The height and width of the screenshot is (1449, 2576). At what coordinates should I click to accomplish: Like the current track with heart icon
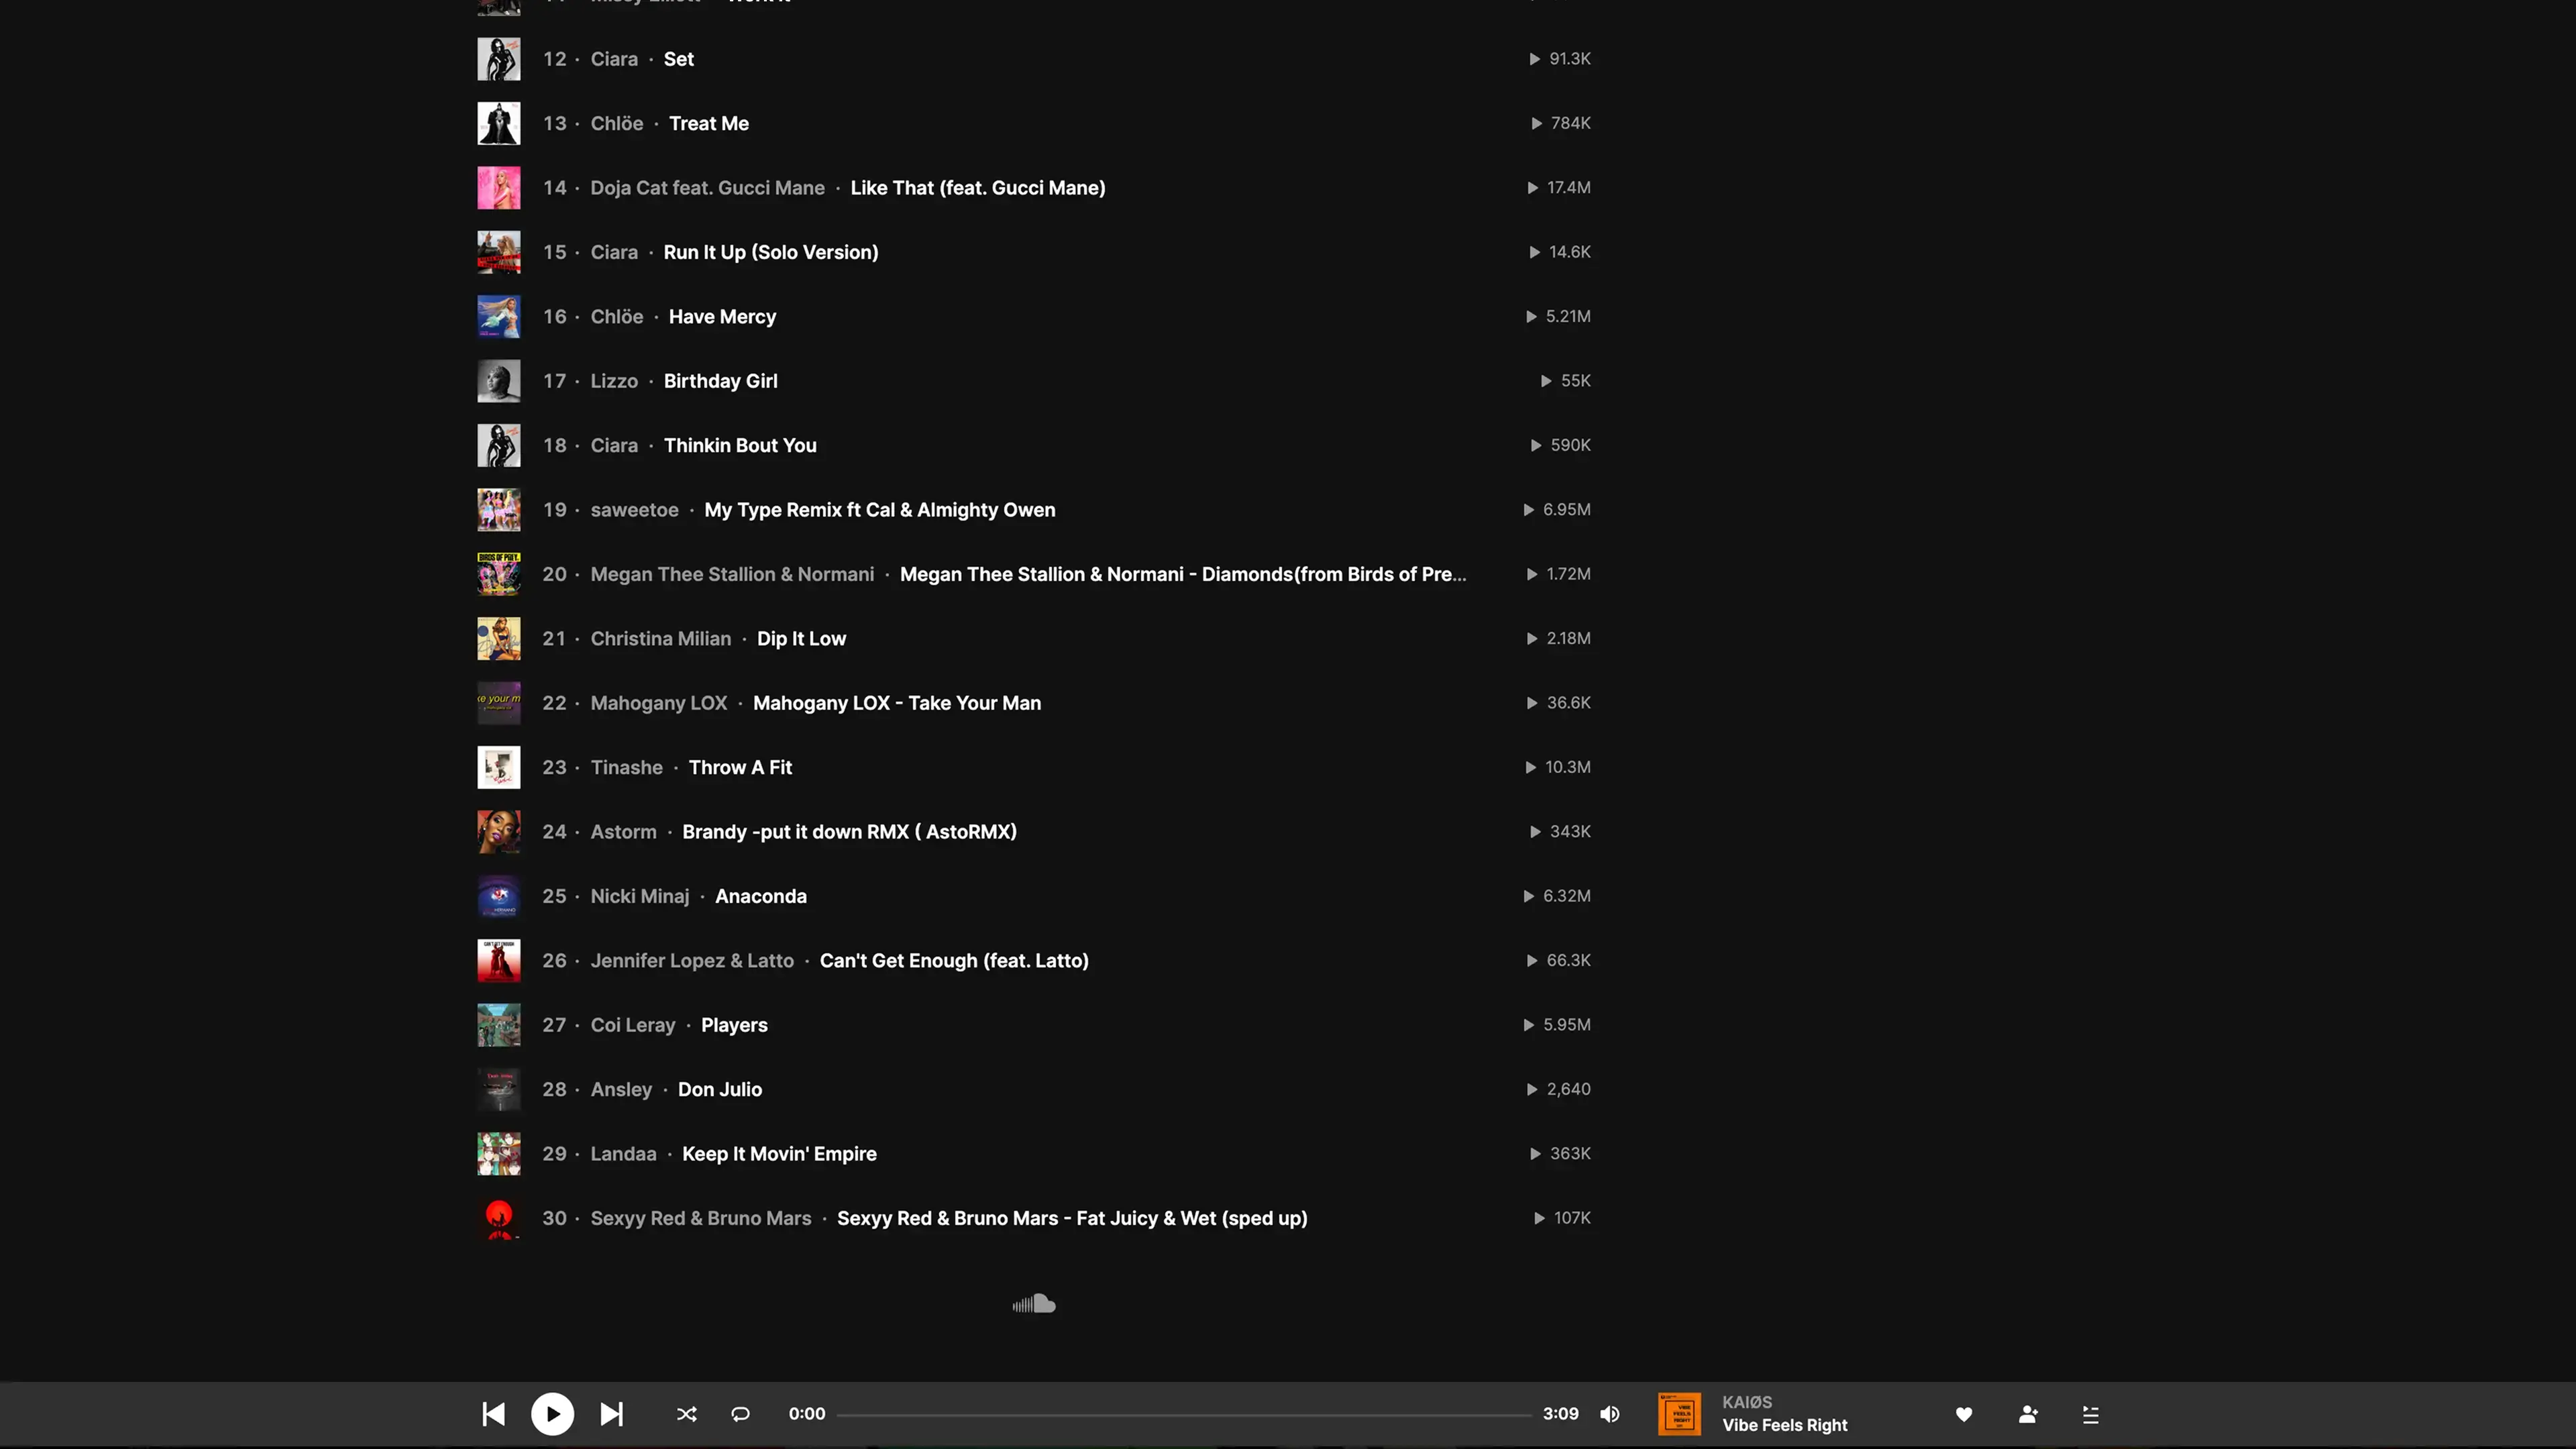pos(1963,1414)
